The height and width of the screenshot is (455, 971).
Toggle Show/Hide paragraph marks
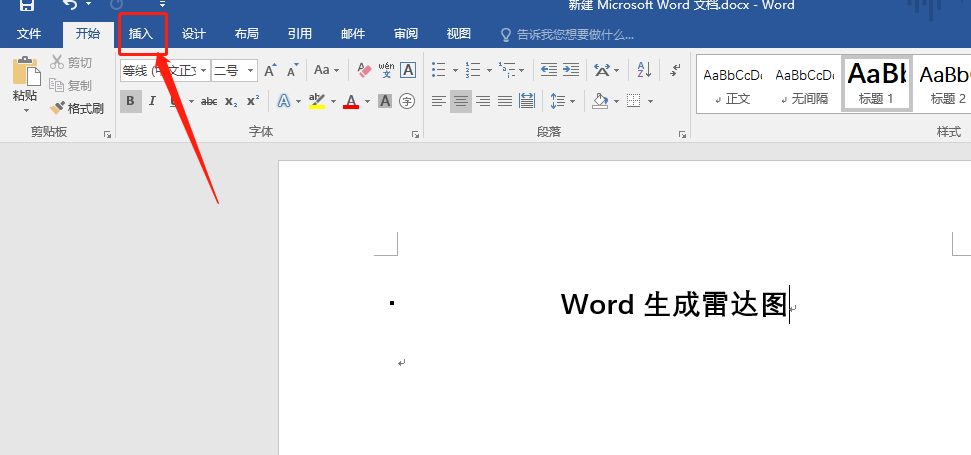676,70
